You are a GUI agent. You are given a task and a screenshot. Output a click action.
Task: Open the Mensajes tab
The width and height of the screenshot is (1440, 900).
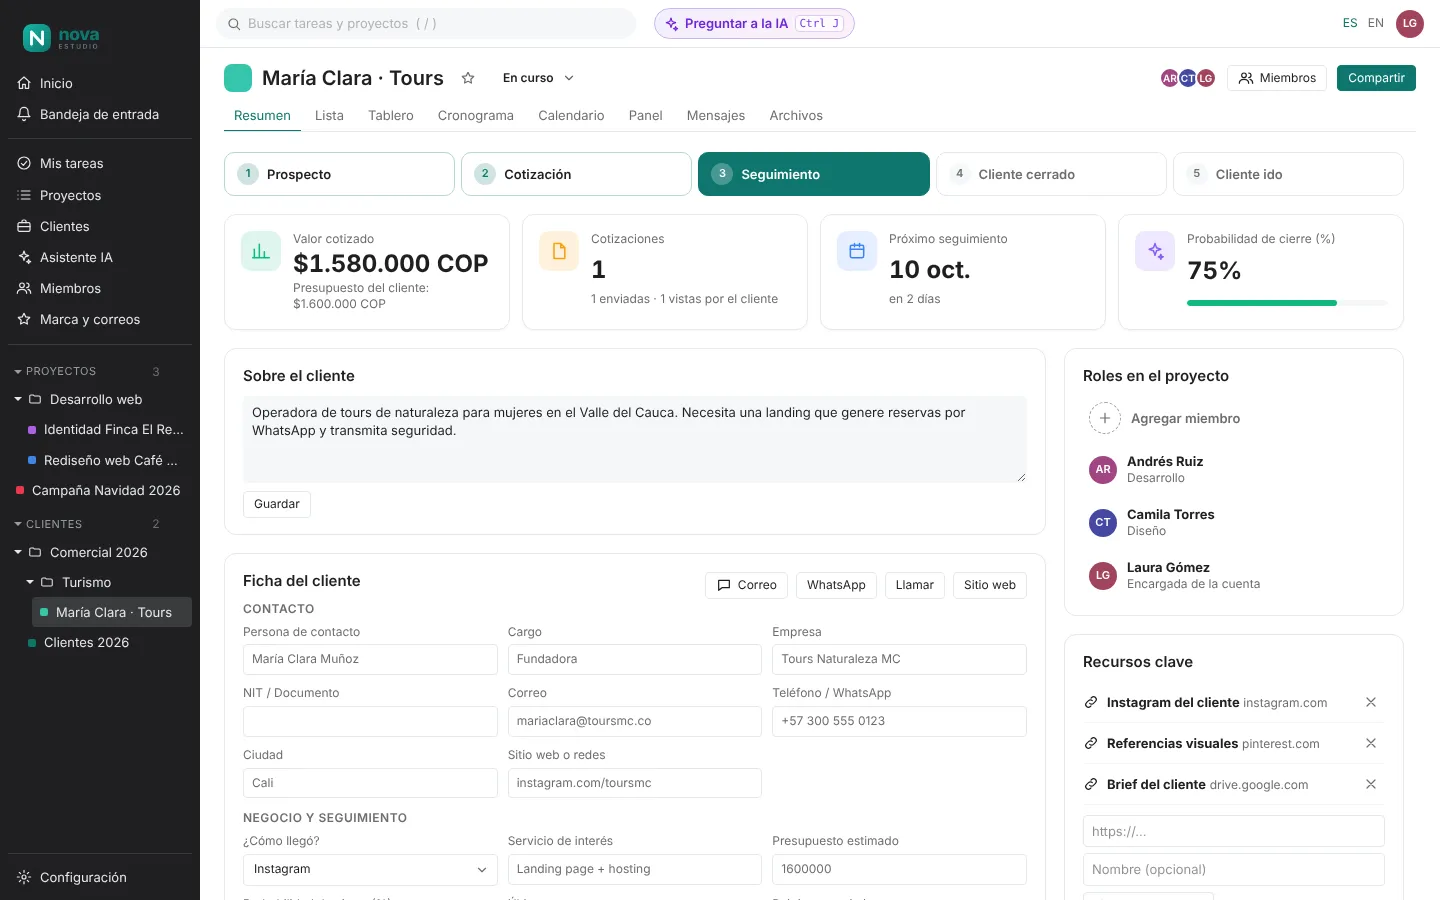click(716, 116)
